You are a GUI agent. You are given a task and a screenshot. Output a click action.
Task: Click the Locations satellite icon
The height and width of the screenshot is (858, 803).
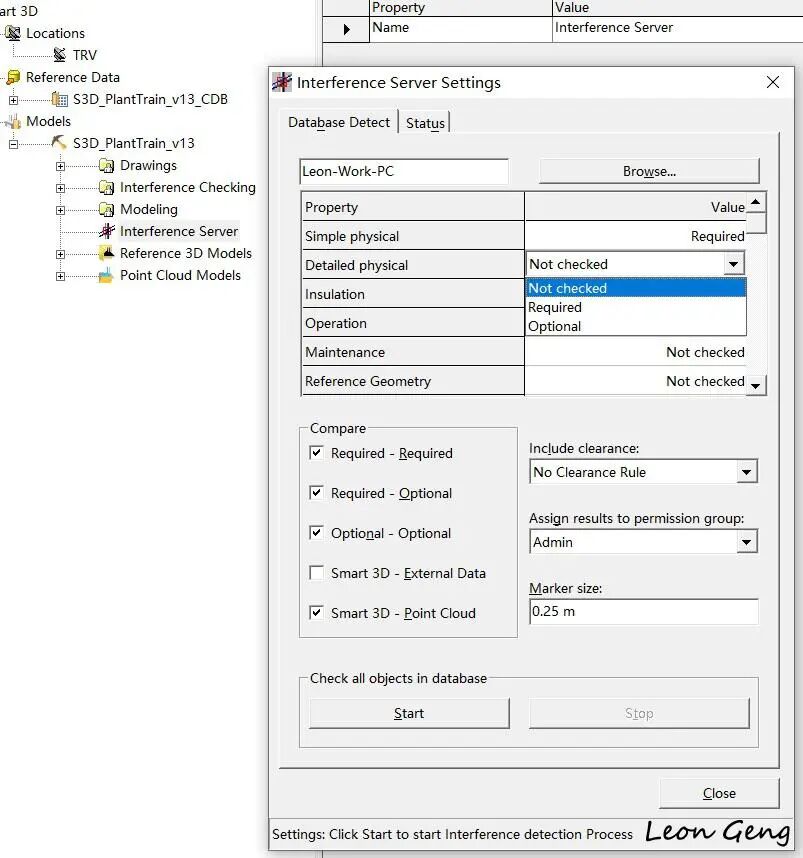(x=13, y=33)
